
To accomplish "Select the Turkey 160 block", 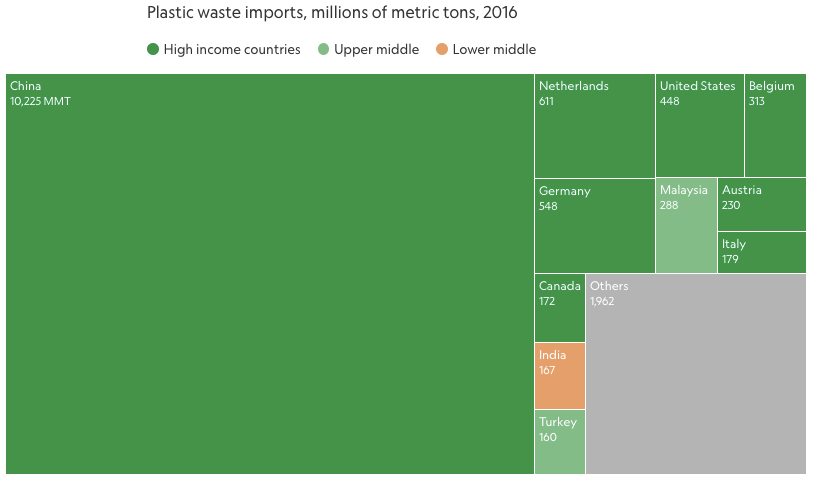I will [x=560, y=442].
